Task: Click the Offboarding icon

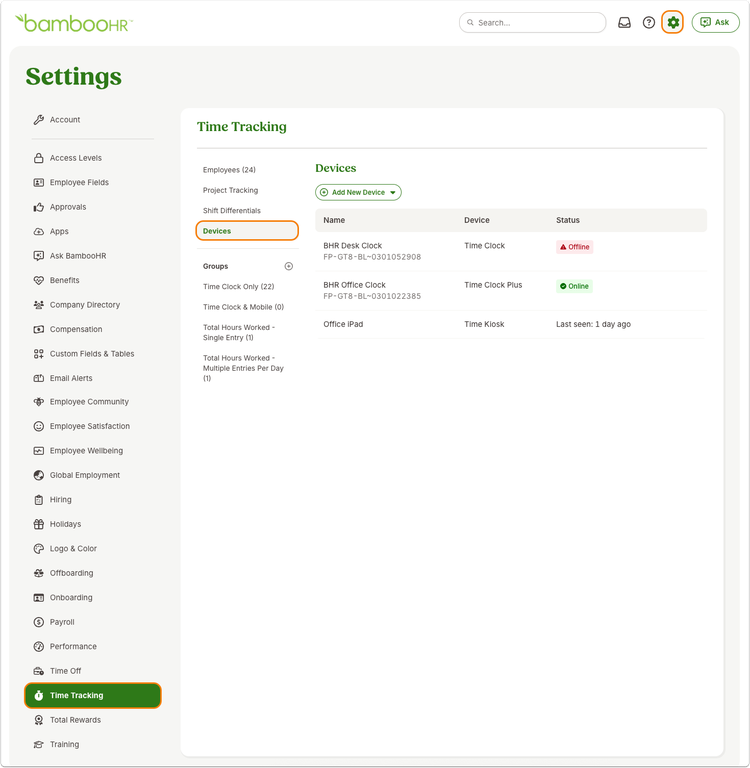Action: coord(39,573)
